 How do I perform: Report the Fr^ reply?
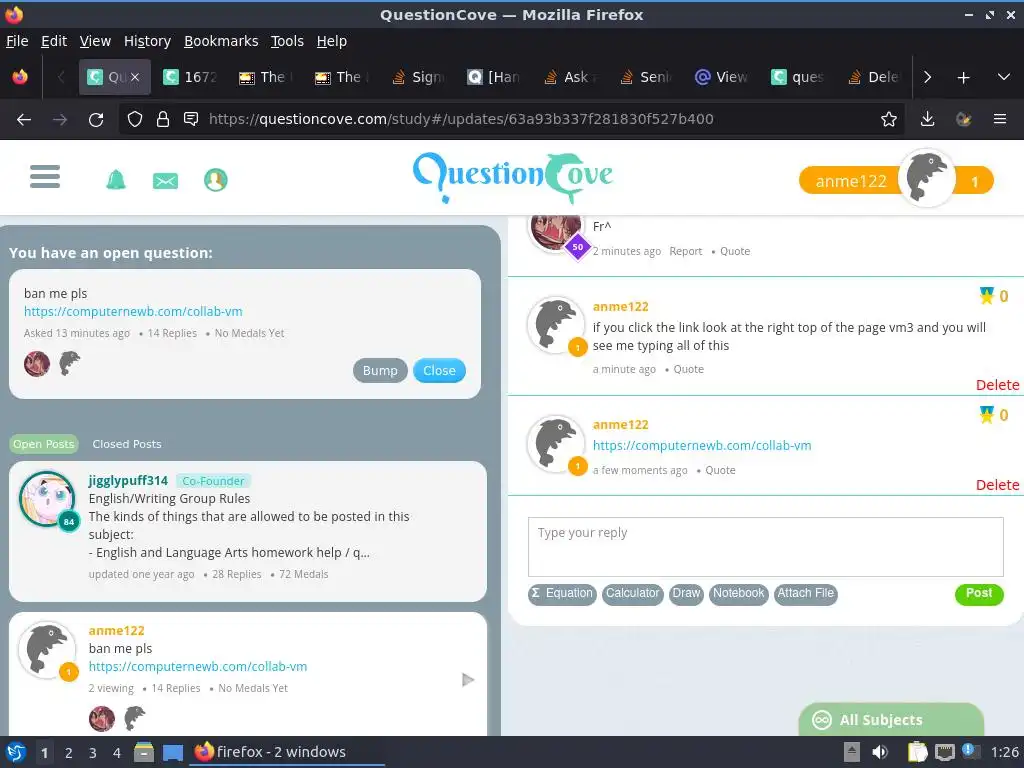pos(685,251)
